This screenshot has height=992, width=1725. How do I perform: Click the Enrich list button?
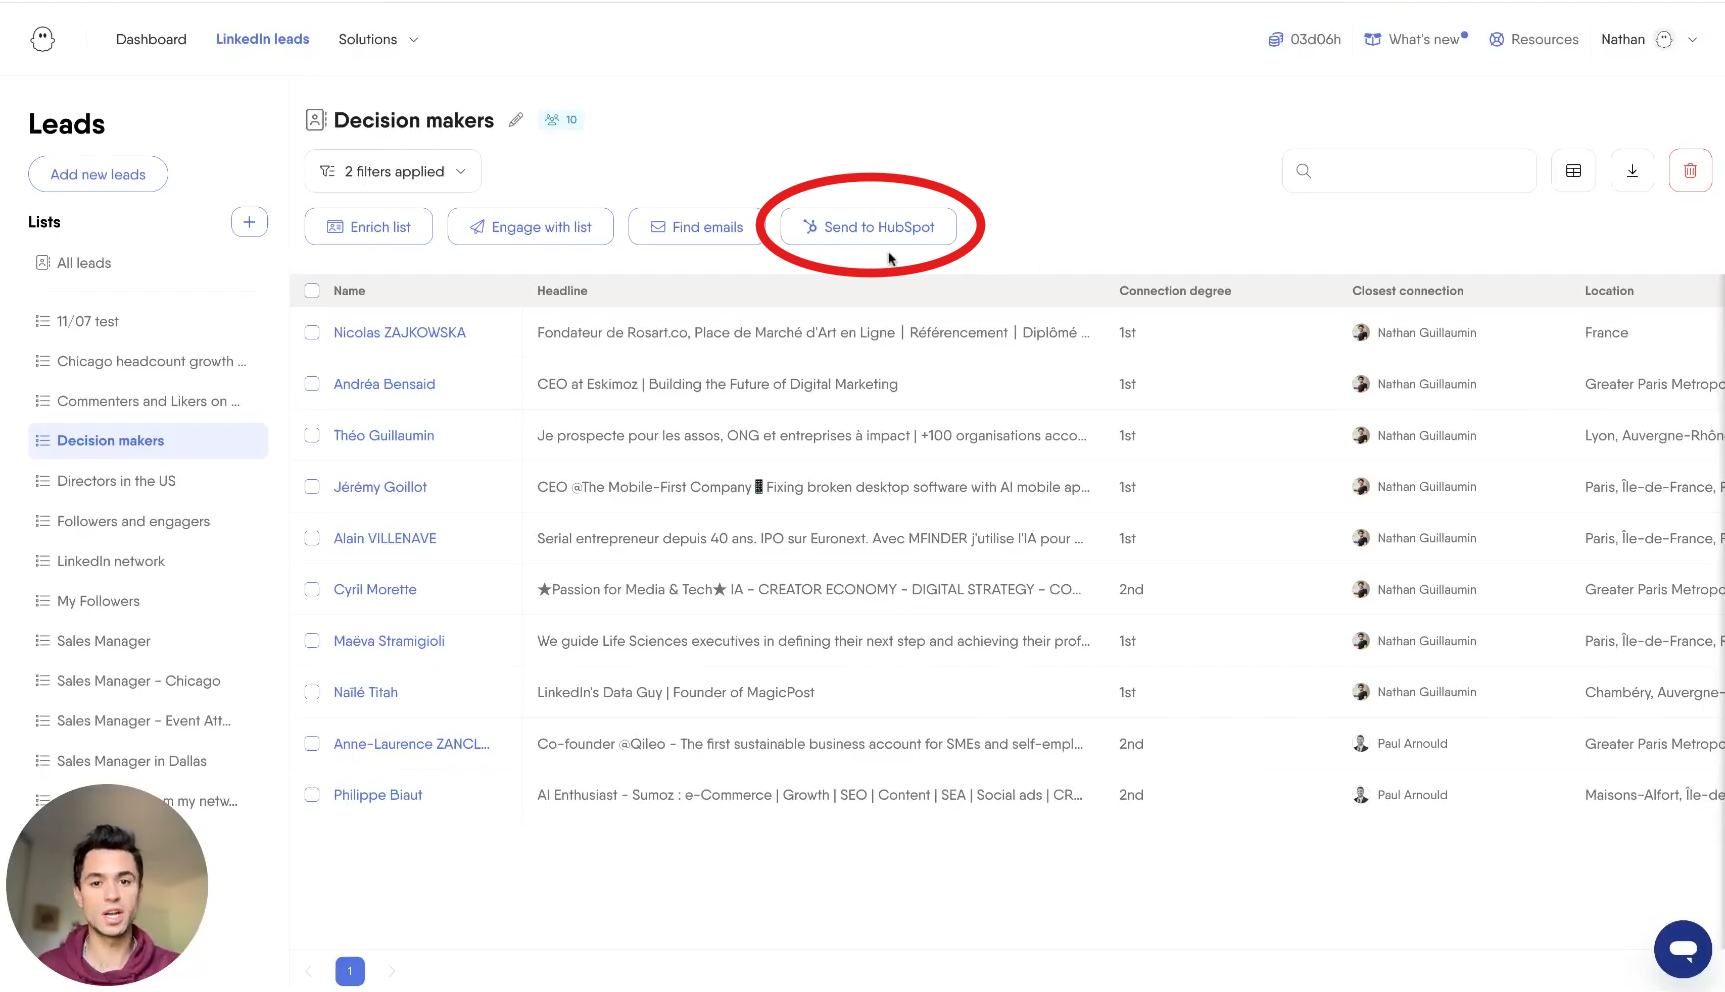(x=368, y=226)
